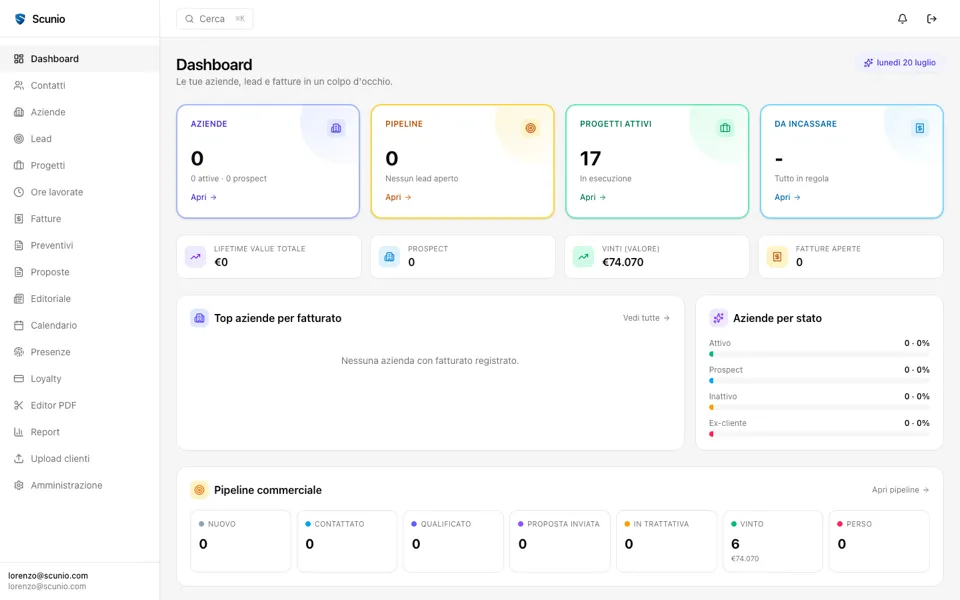
Task: Click the Lead target icon in sidebar
Action: (x=19, y=139)
